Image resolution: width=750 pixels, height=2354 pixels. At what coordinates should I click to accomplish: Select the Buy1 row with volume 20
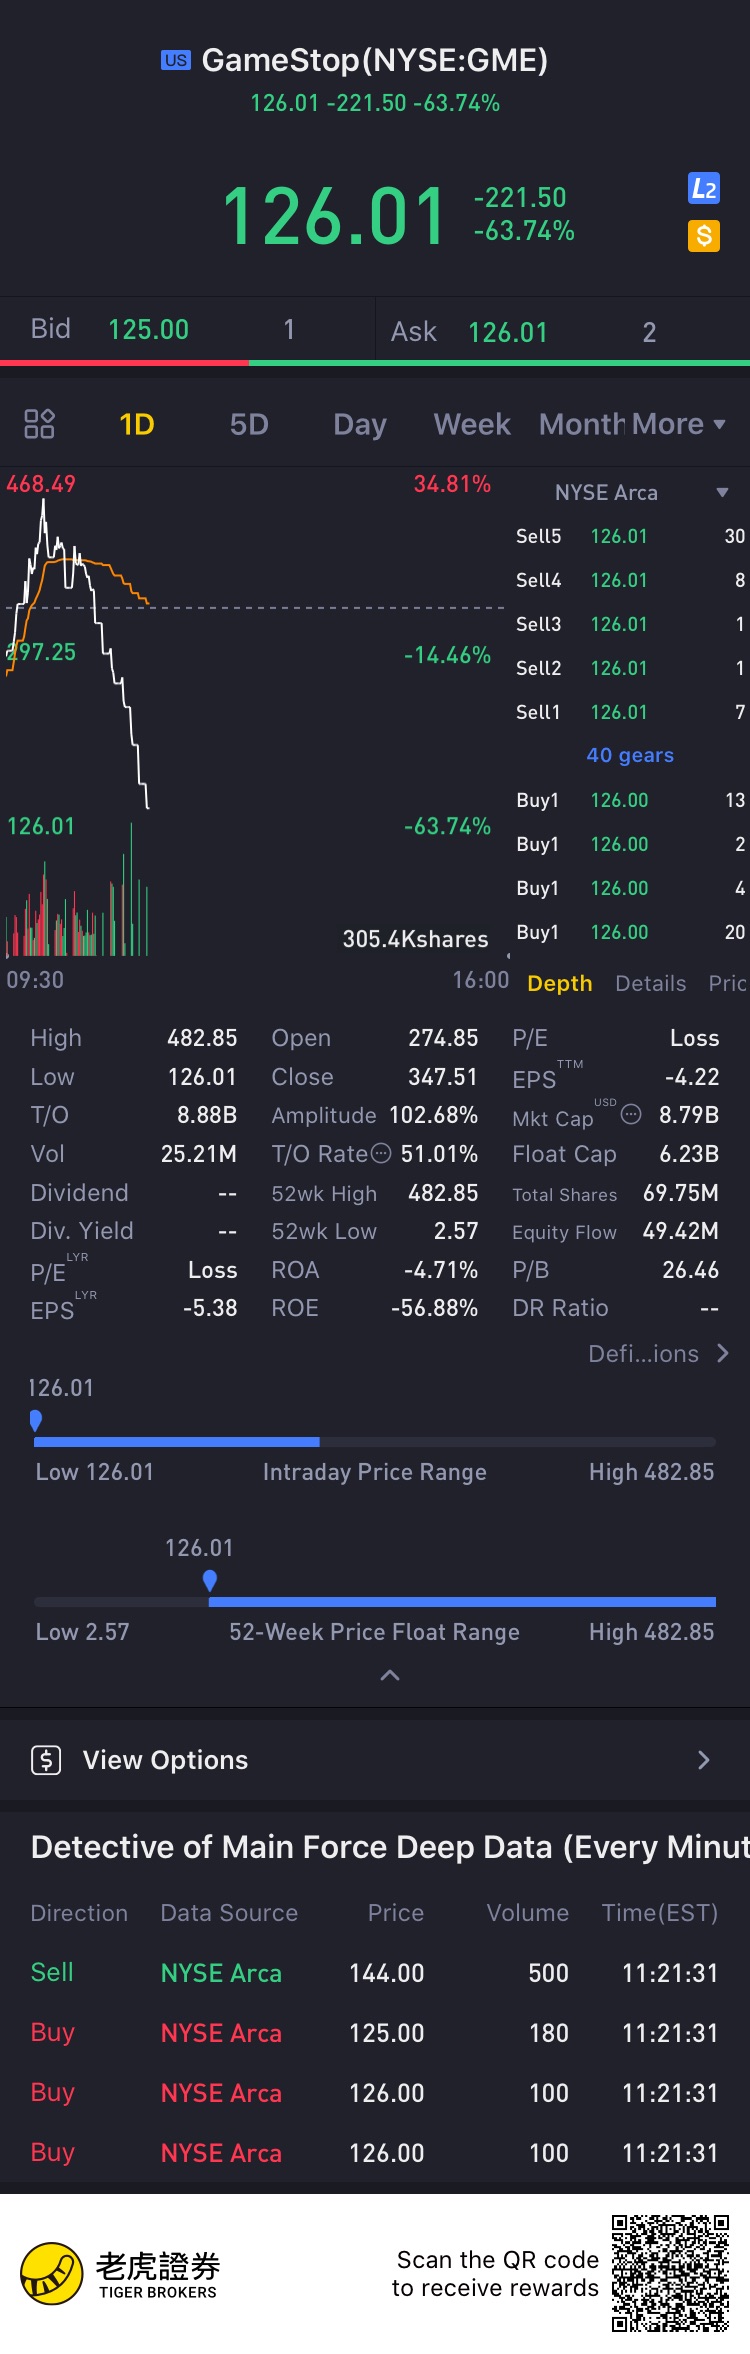(630, 933)
